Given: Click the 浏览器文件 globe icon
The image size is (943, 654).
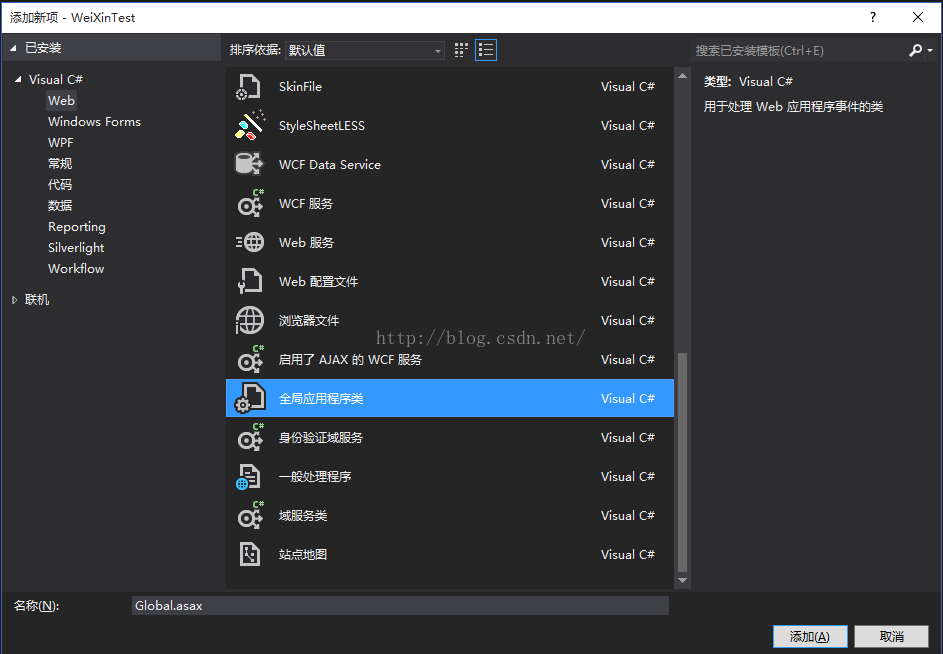Looking at the screenshot, I should (x=250, y=320).
